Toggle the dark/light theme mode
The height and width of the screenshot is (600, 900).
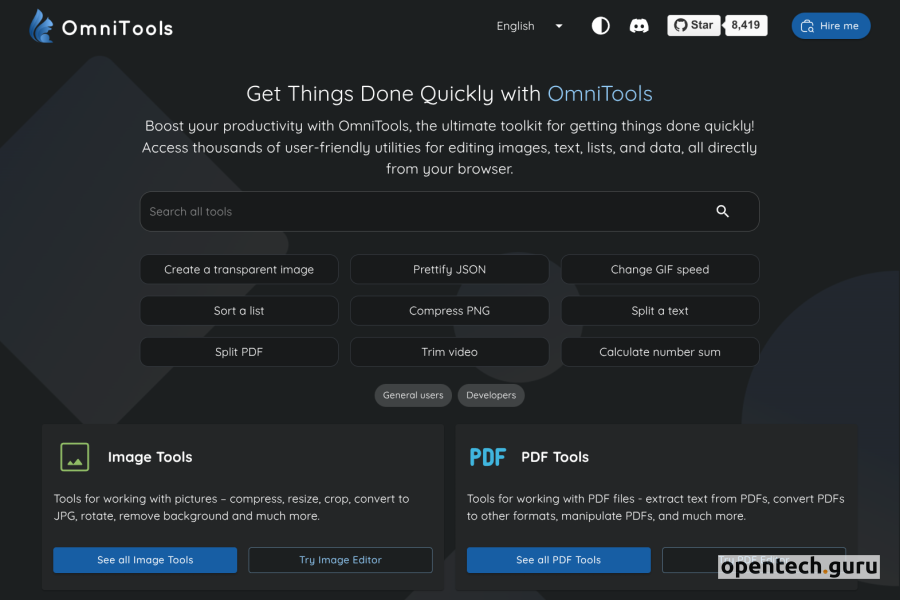(x=600, y=26)
